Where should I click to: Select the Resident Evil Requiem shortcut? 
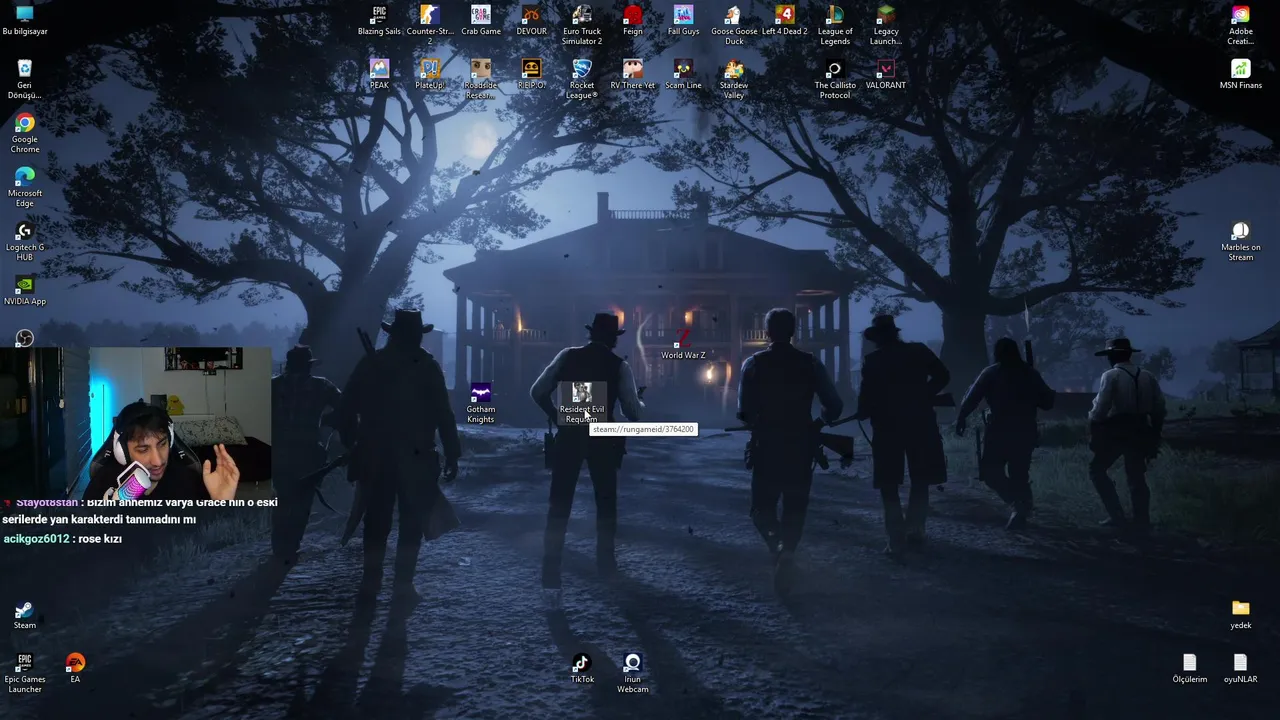click(582, 403)
